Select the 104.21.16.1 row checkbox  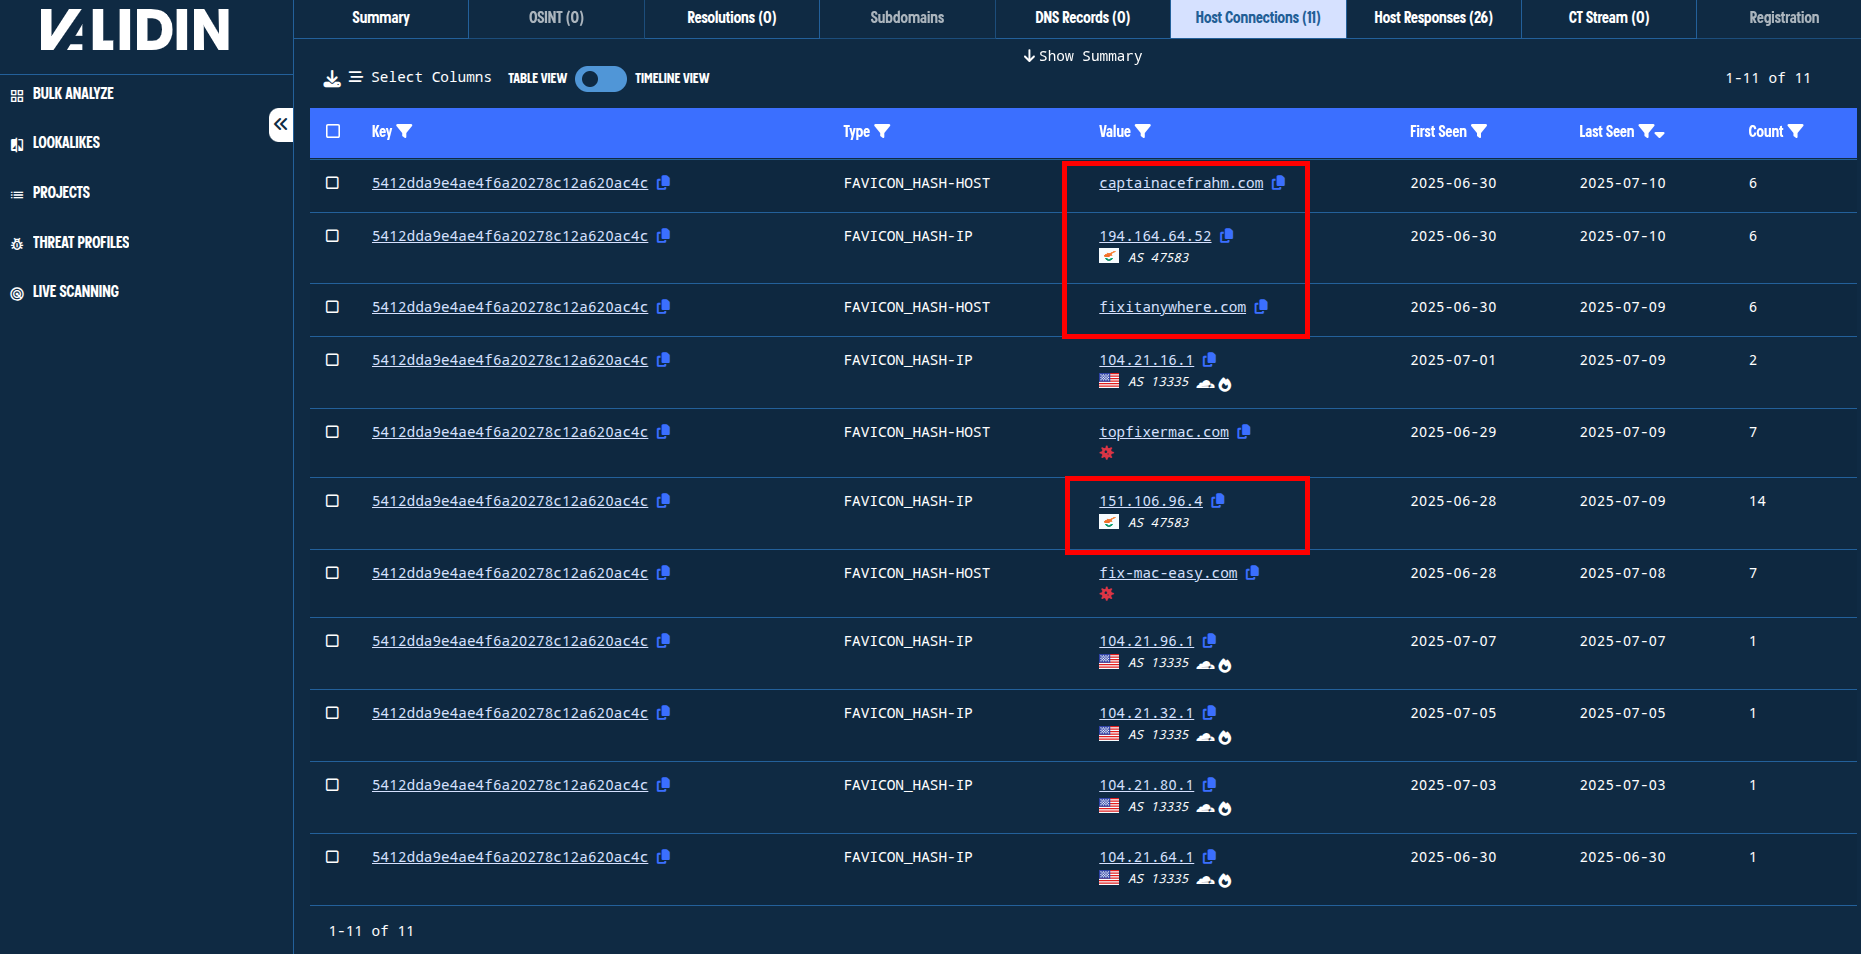(333, 360)
